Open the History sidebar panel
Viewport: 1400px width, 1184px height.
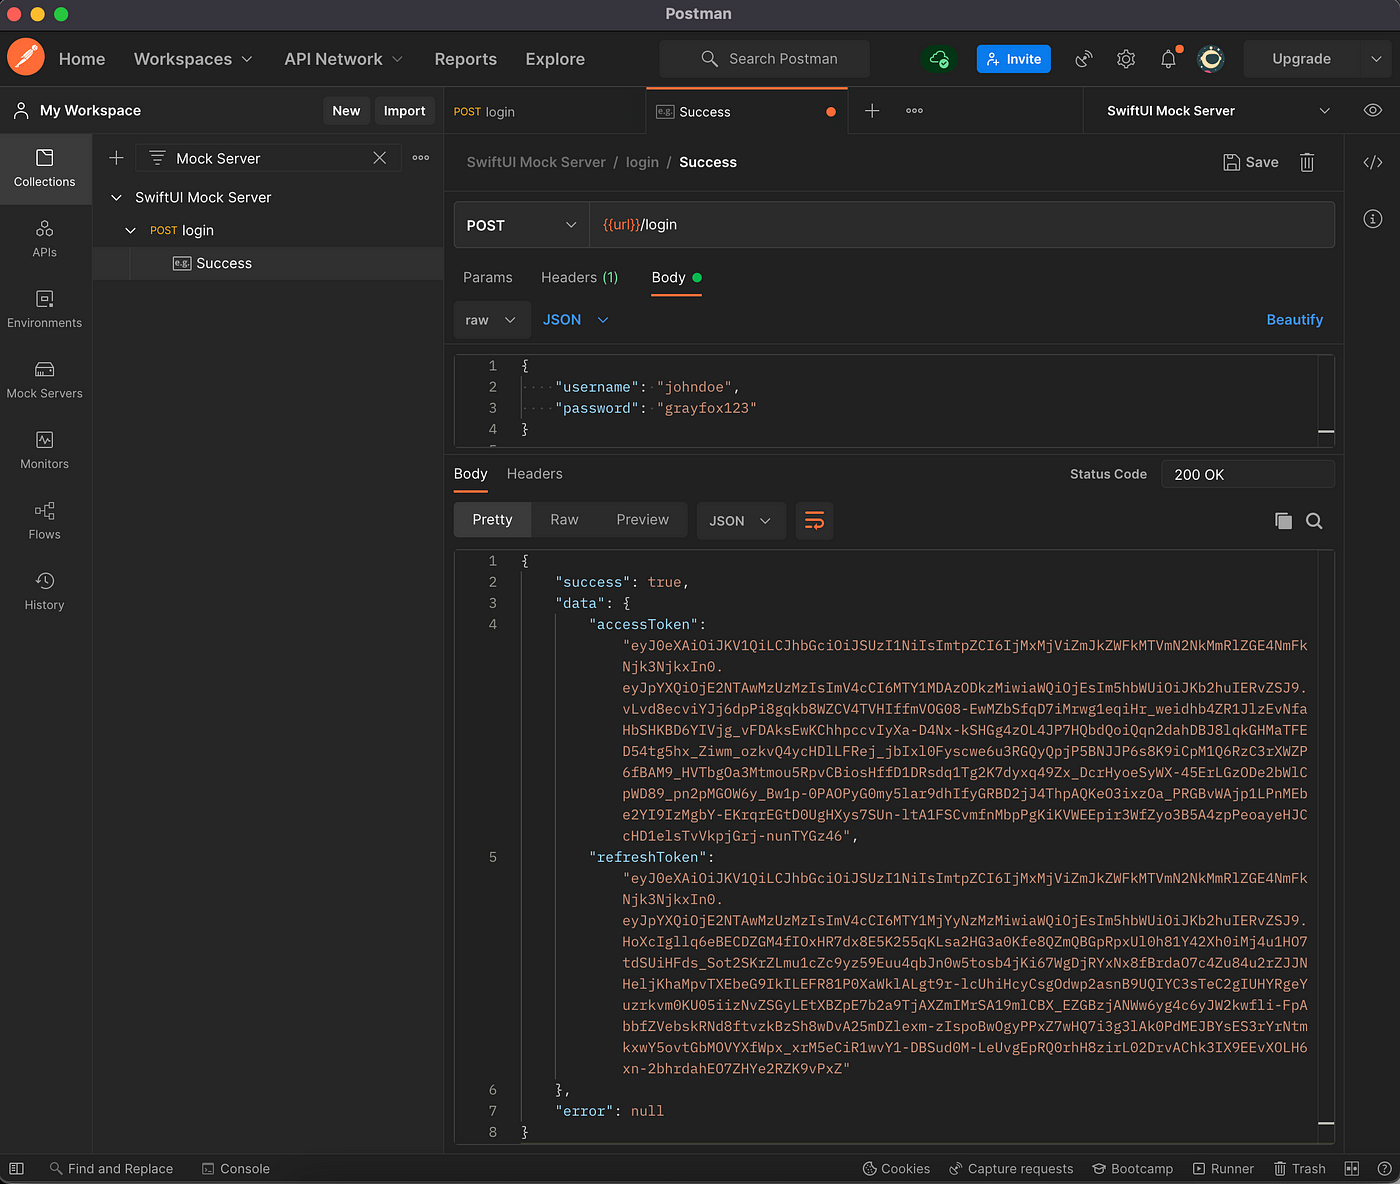[x=45, y=591]
